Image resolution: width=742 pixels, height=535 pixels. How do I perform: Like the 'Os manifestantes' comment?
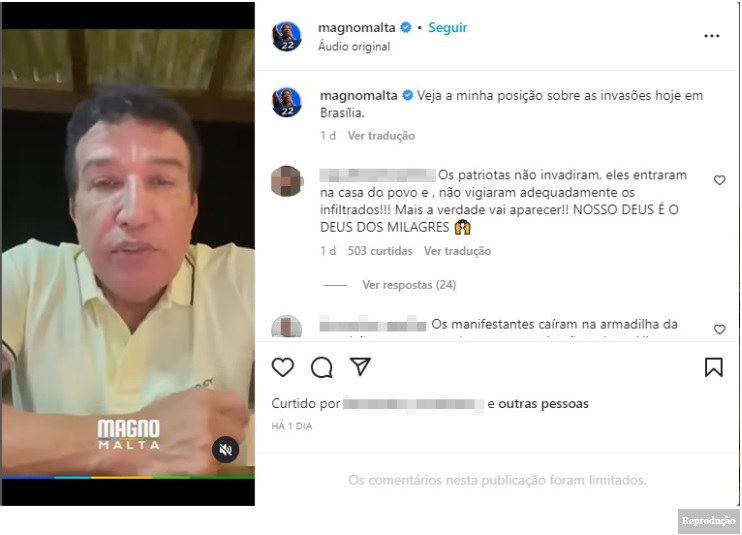pyautogui.click(x=719, y=329)
